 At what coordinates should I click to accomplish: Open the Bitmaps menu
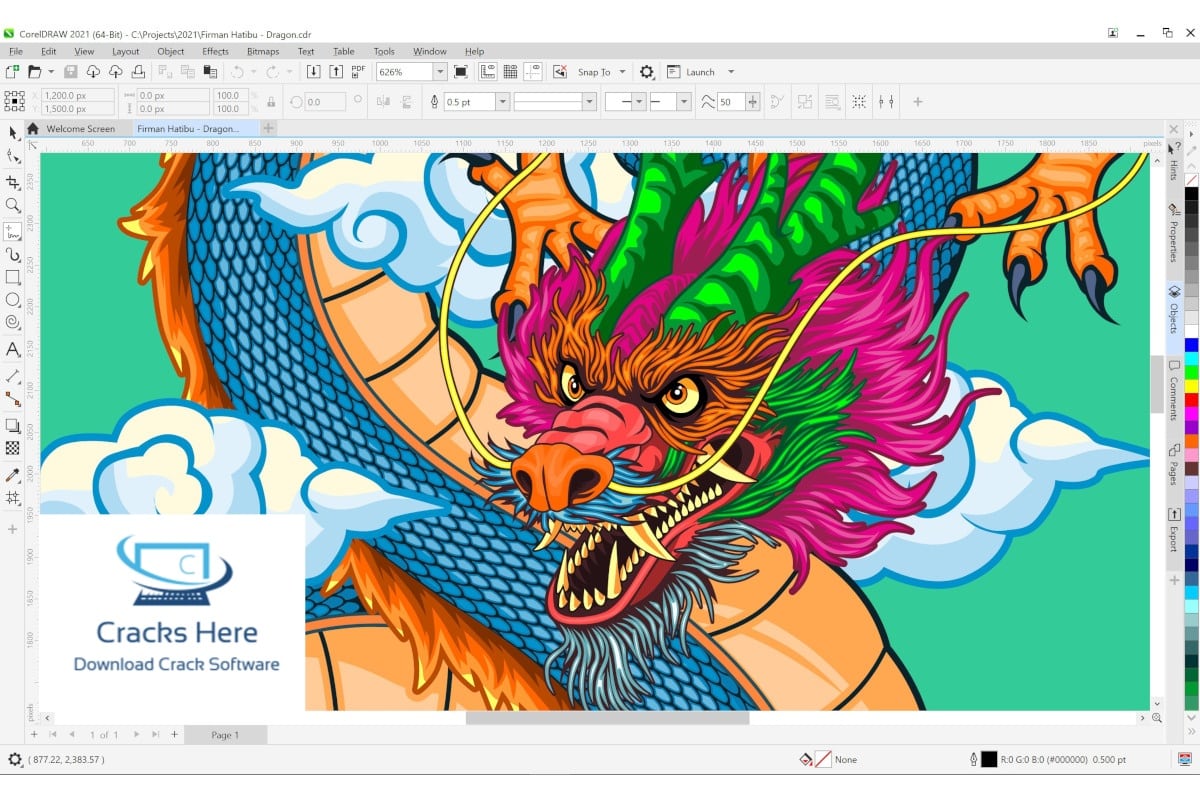[x=263, y=51]
